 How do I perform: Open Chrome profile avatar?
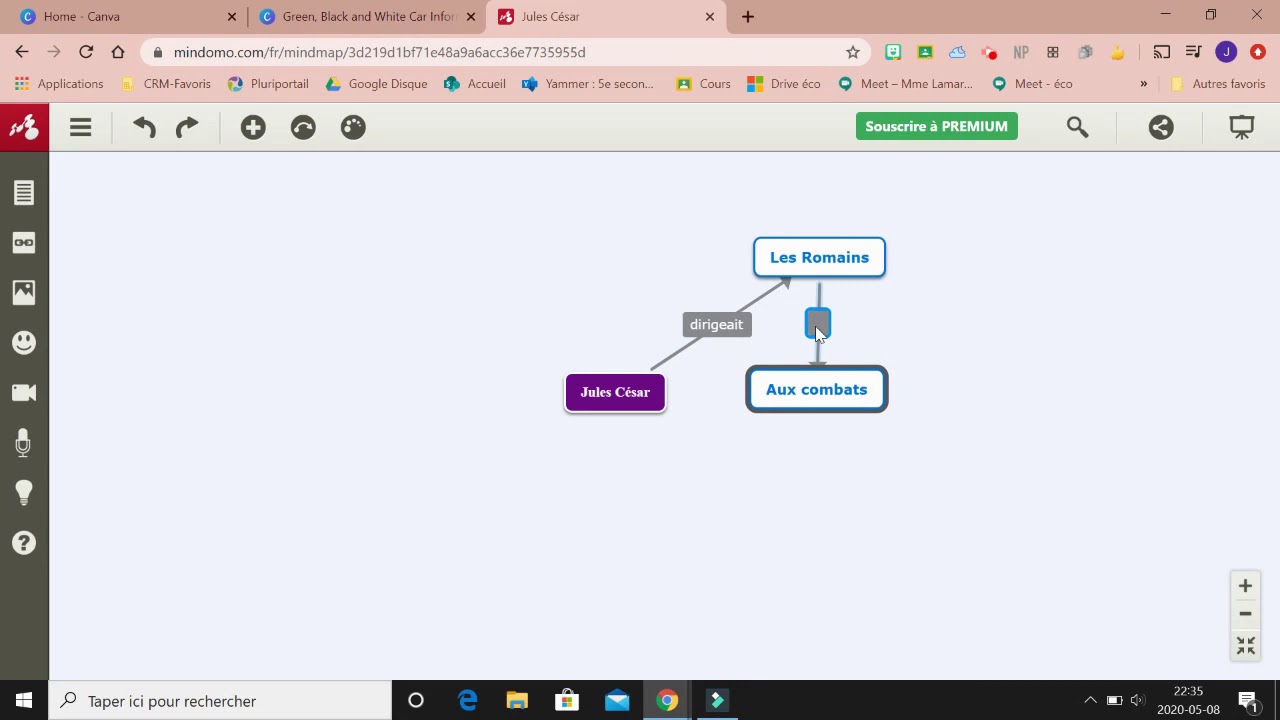pyautogui.click(x=1226, y=52)
